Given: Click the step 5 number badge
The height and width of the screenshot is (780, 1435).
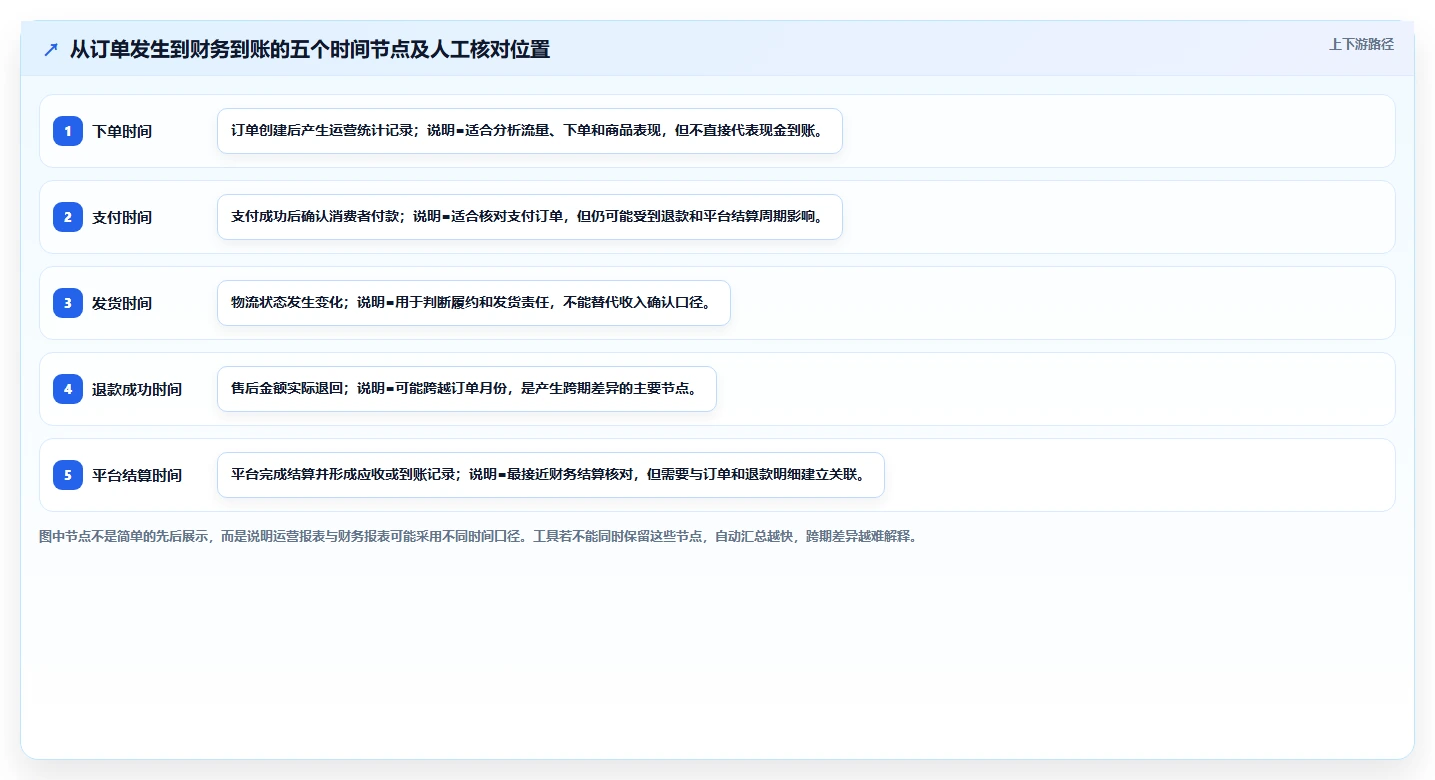Looking at the screenshot, I should (x=68, y=474).
